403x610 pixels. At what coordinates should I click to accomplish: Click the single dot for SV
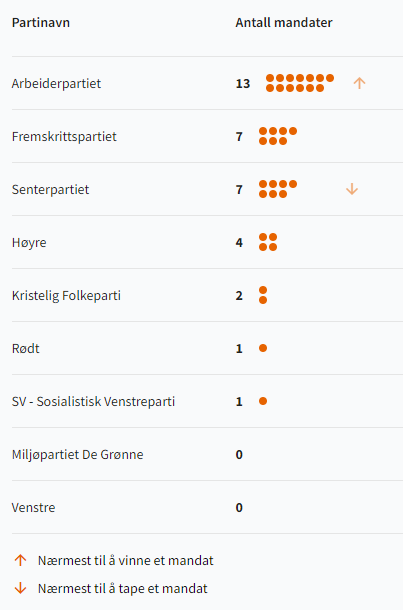point(263,401)
